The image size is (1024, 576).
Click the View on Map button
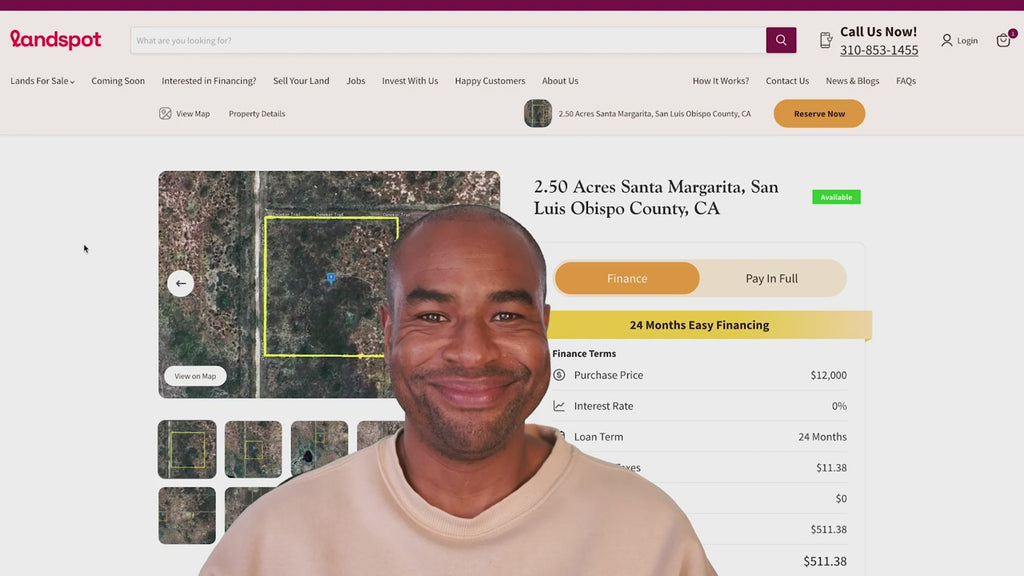click(195, 376)
